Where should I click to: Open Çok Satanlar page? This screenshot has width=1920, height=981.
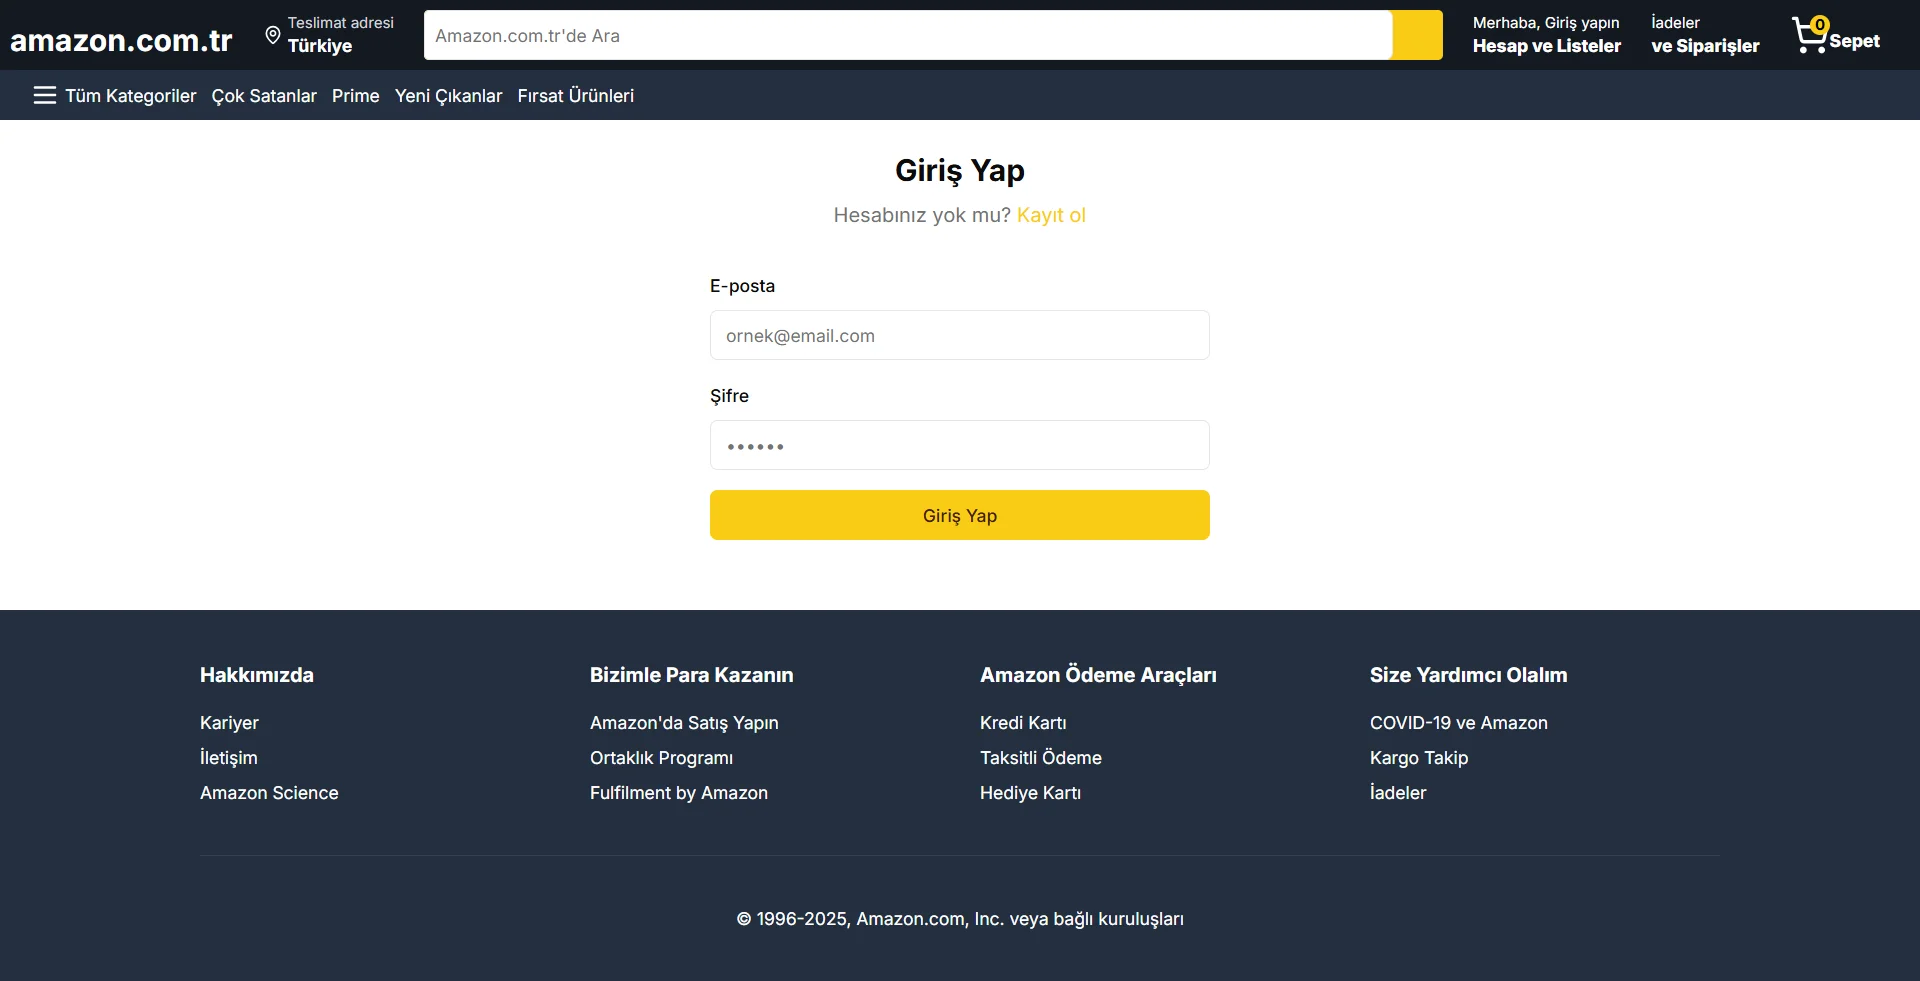(x=264, y=96)
